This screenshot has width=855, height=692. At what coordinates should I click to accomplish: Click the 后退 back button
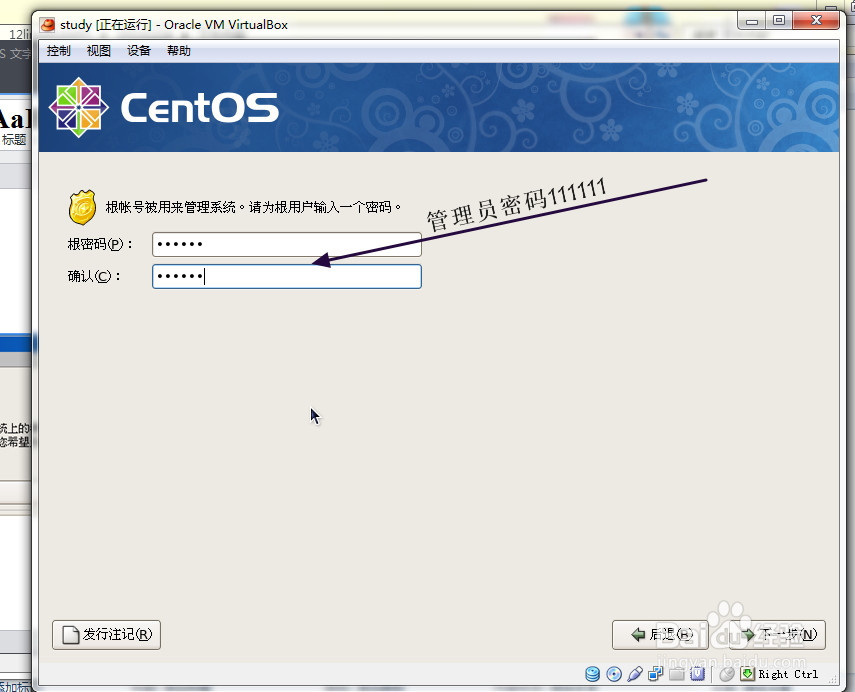pyautogui.click(x=660, y=635)
